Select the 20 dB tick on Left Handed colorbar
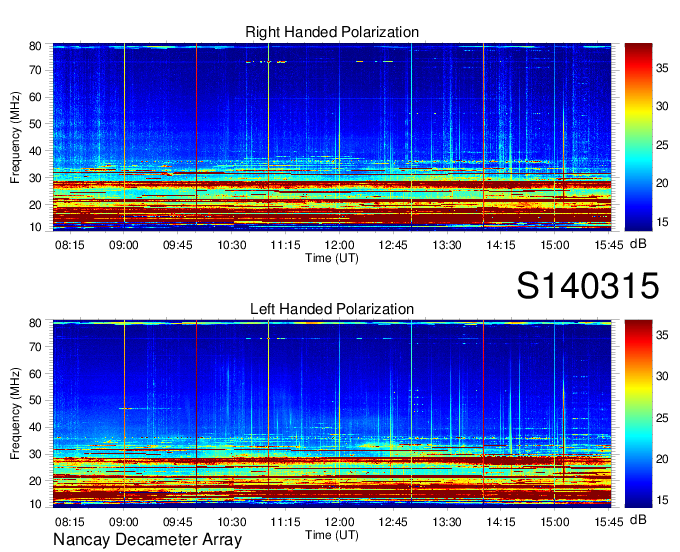The image size is (680, 552). coord(662,459)
